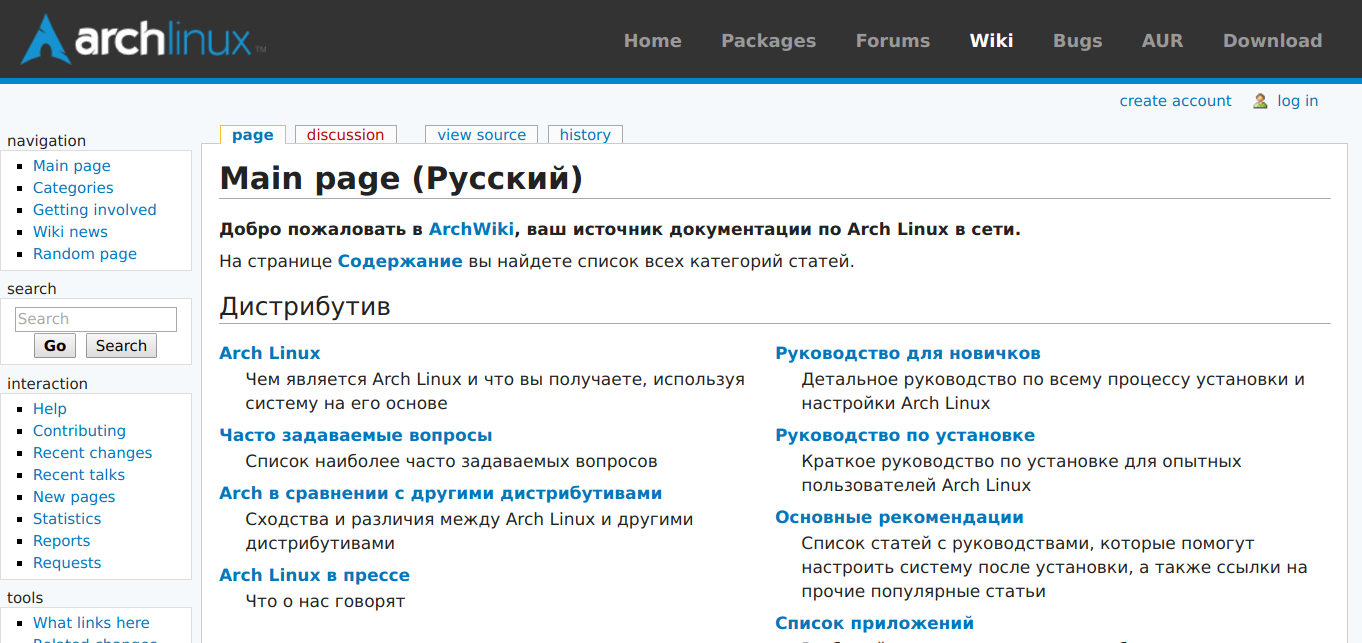Open What links here tool
Screen dimensions: 1362x643
[x=91, y=623]
